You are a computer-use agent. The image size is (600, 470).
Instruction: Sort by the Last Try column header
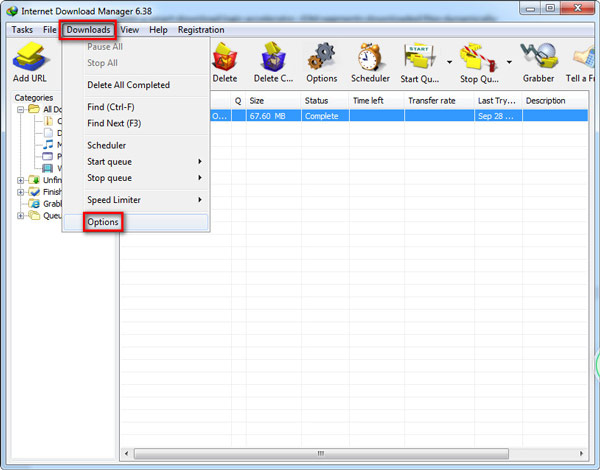[x=498, y=101]
